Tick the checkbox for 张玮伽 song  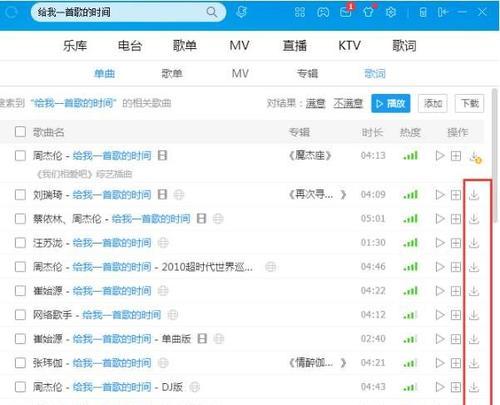tap(20, 363)
